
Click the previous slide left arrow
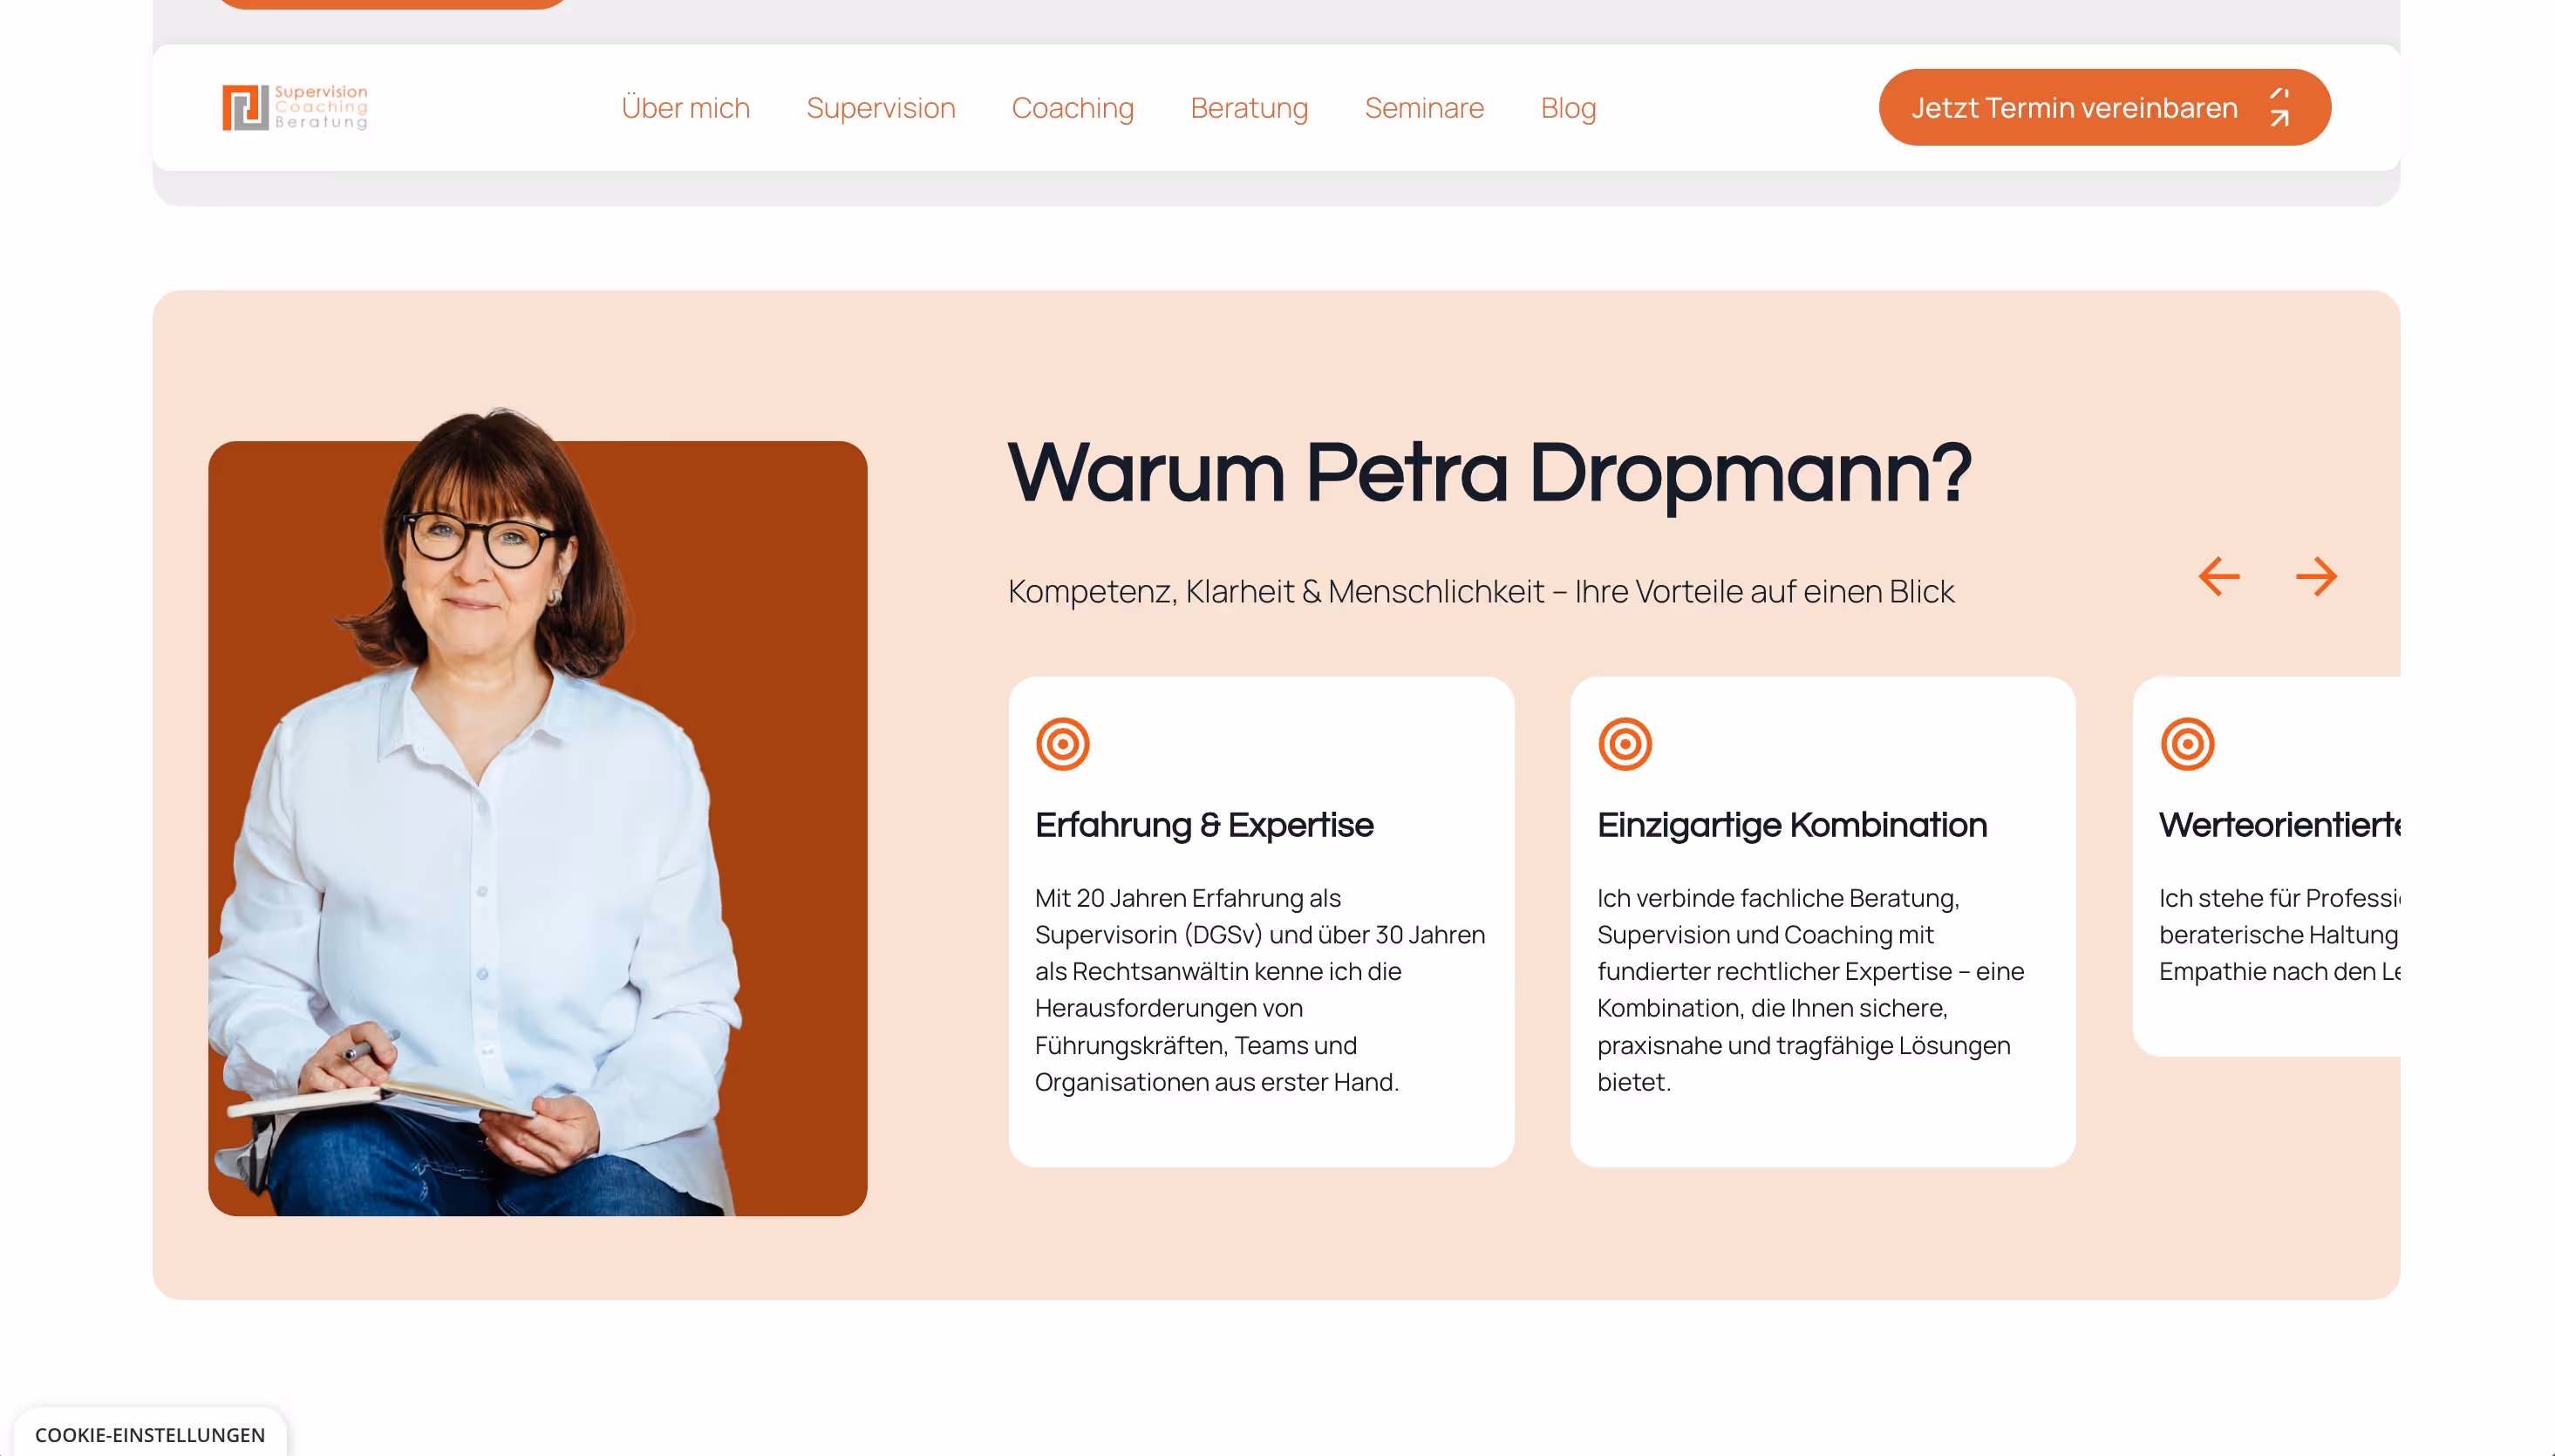[2218, 577]
